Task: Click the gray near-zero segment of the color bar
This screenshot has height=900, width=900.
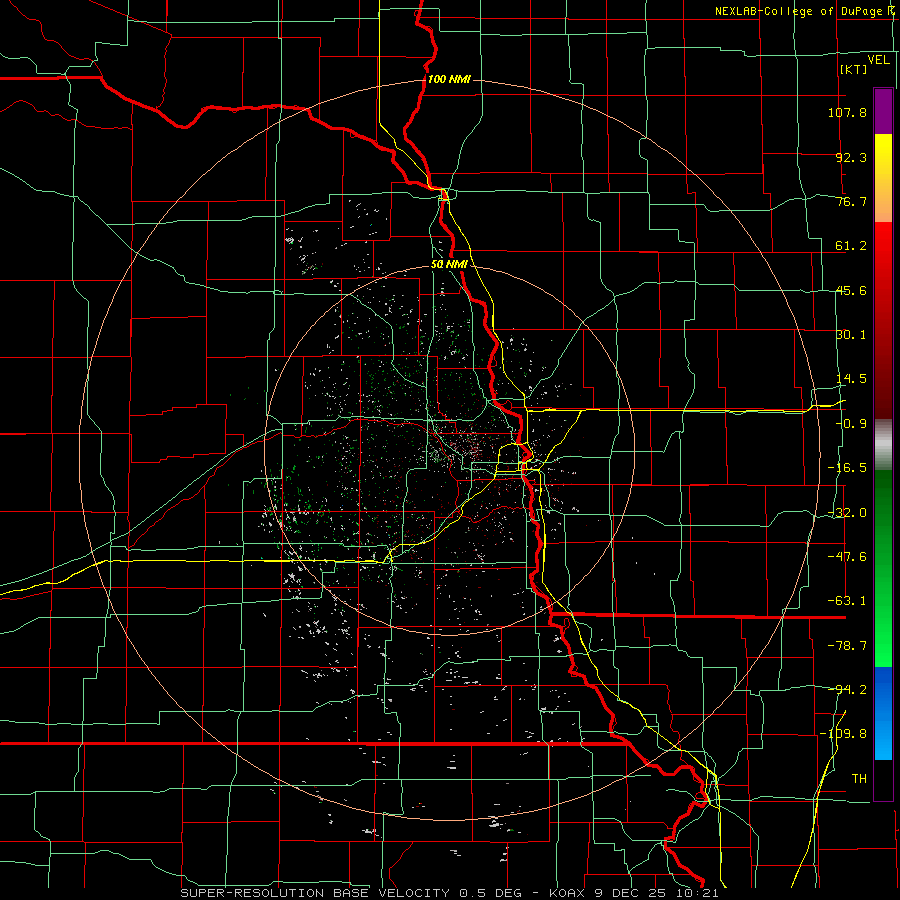Action: coord(883,444)
